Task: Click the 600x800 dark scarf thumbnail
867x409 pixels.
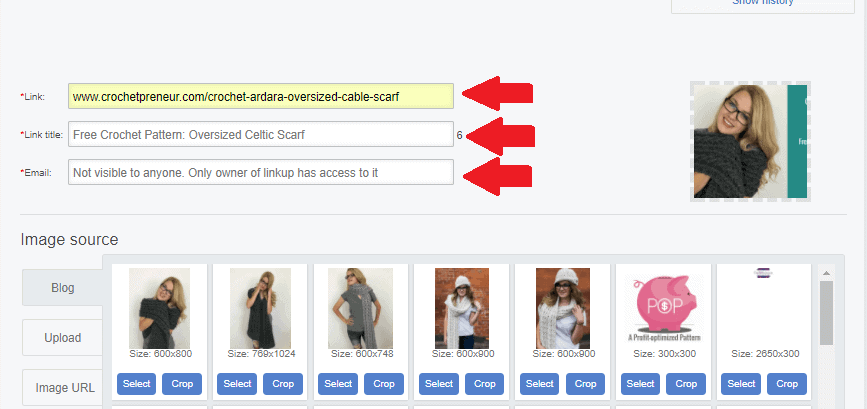Action: point(159,308)
